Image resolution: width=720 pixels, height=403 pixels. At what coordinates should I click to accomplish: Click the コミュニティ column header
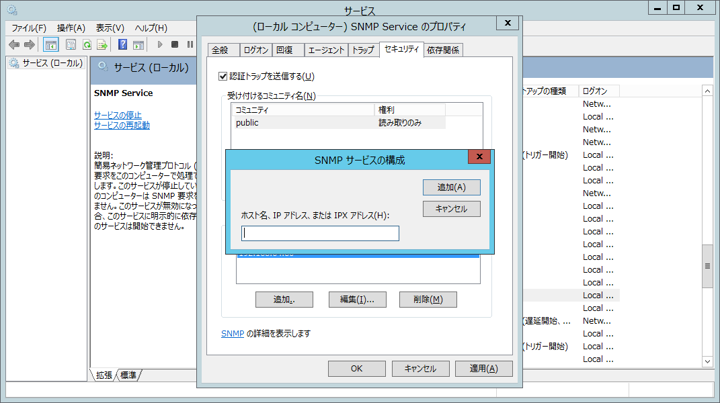point(303,110)
